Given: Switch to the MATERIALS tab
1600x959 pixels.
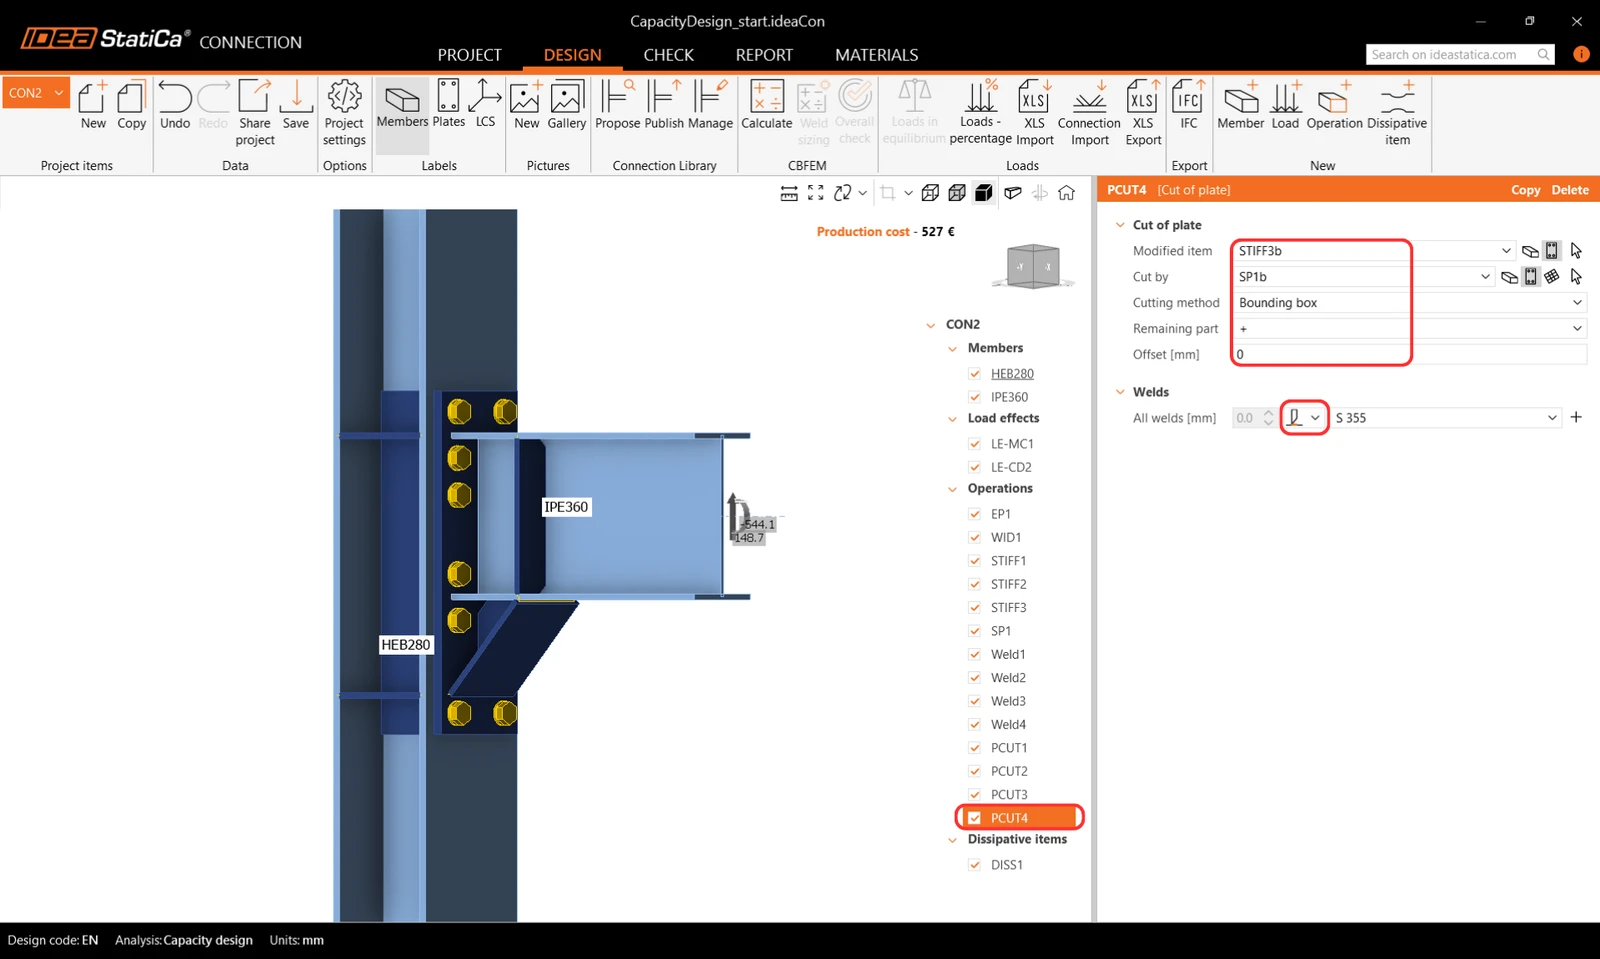Looking at the screenshot, I should [x=877, y=55].
